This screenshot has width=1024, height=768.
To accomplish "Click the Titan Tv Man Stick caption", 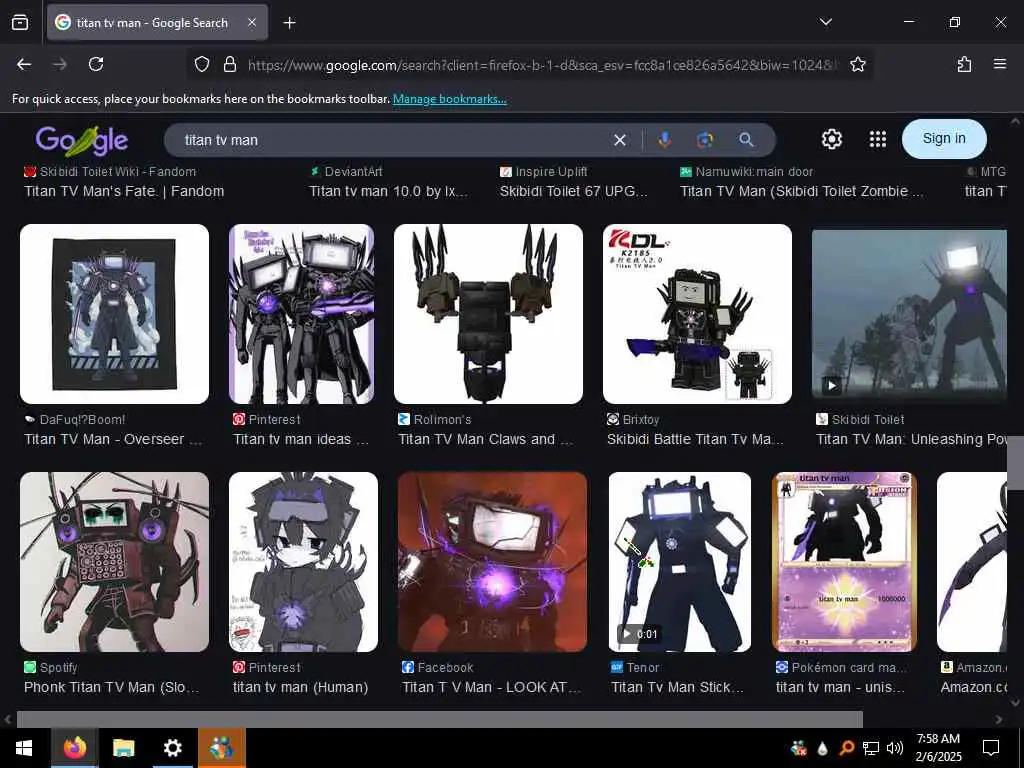I will click(x=677, y=688).
